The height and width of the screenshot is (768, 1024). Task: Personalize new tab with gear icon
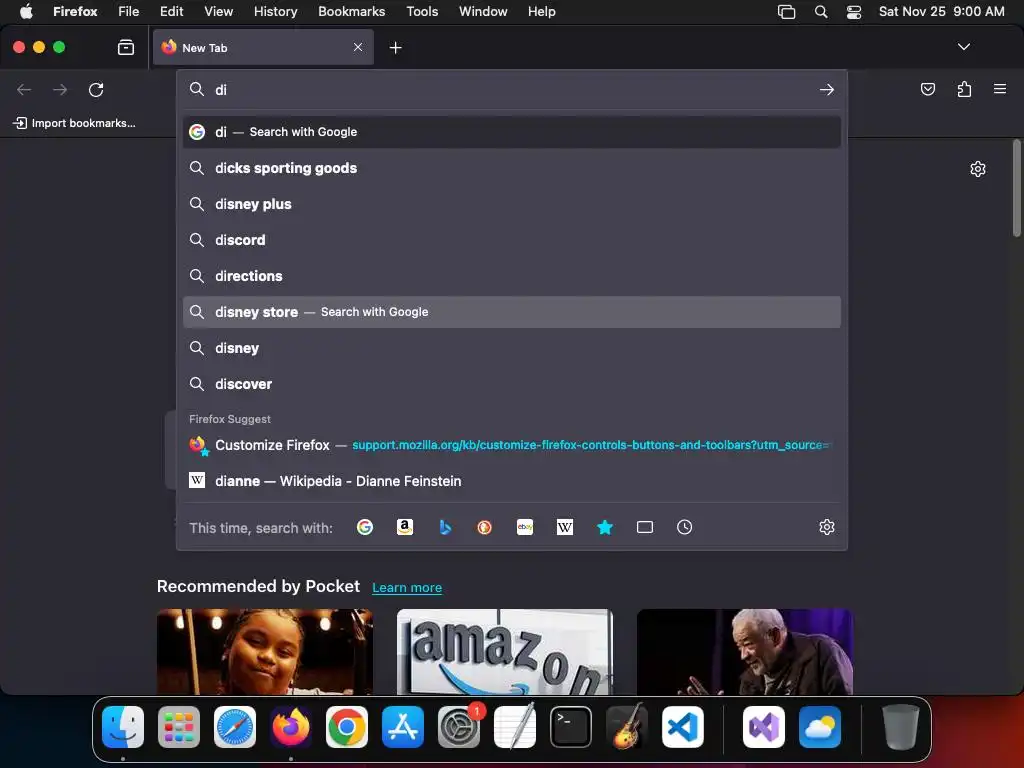(978, 169)
